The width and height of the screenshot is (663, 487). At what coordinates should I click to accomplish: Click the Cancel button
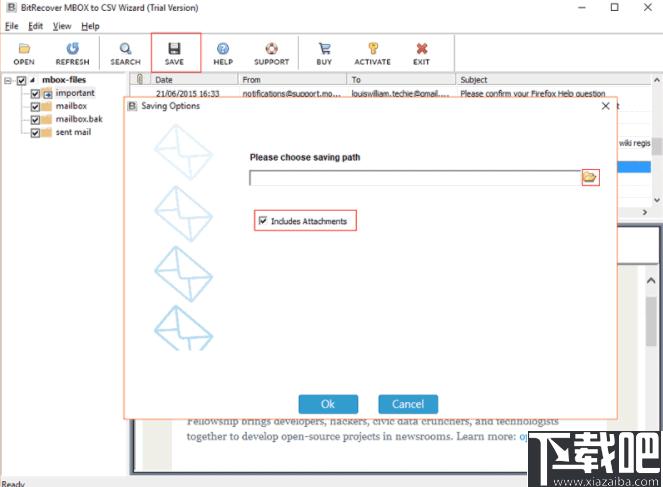point(408,404)
